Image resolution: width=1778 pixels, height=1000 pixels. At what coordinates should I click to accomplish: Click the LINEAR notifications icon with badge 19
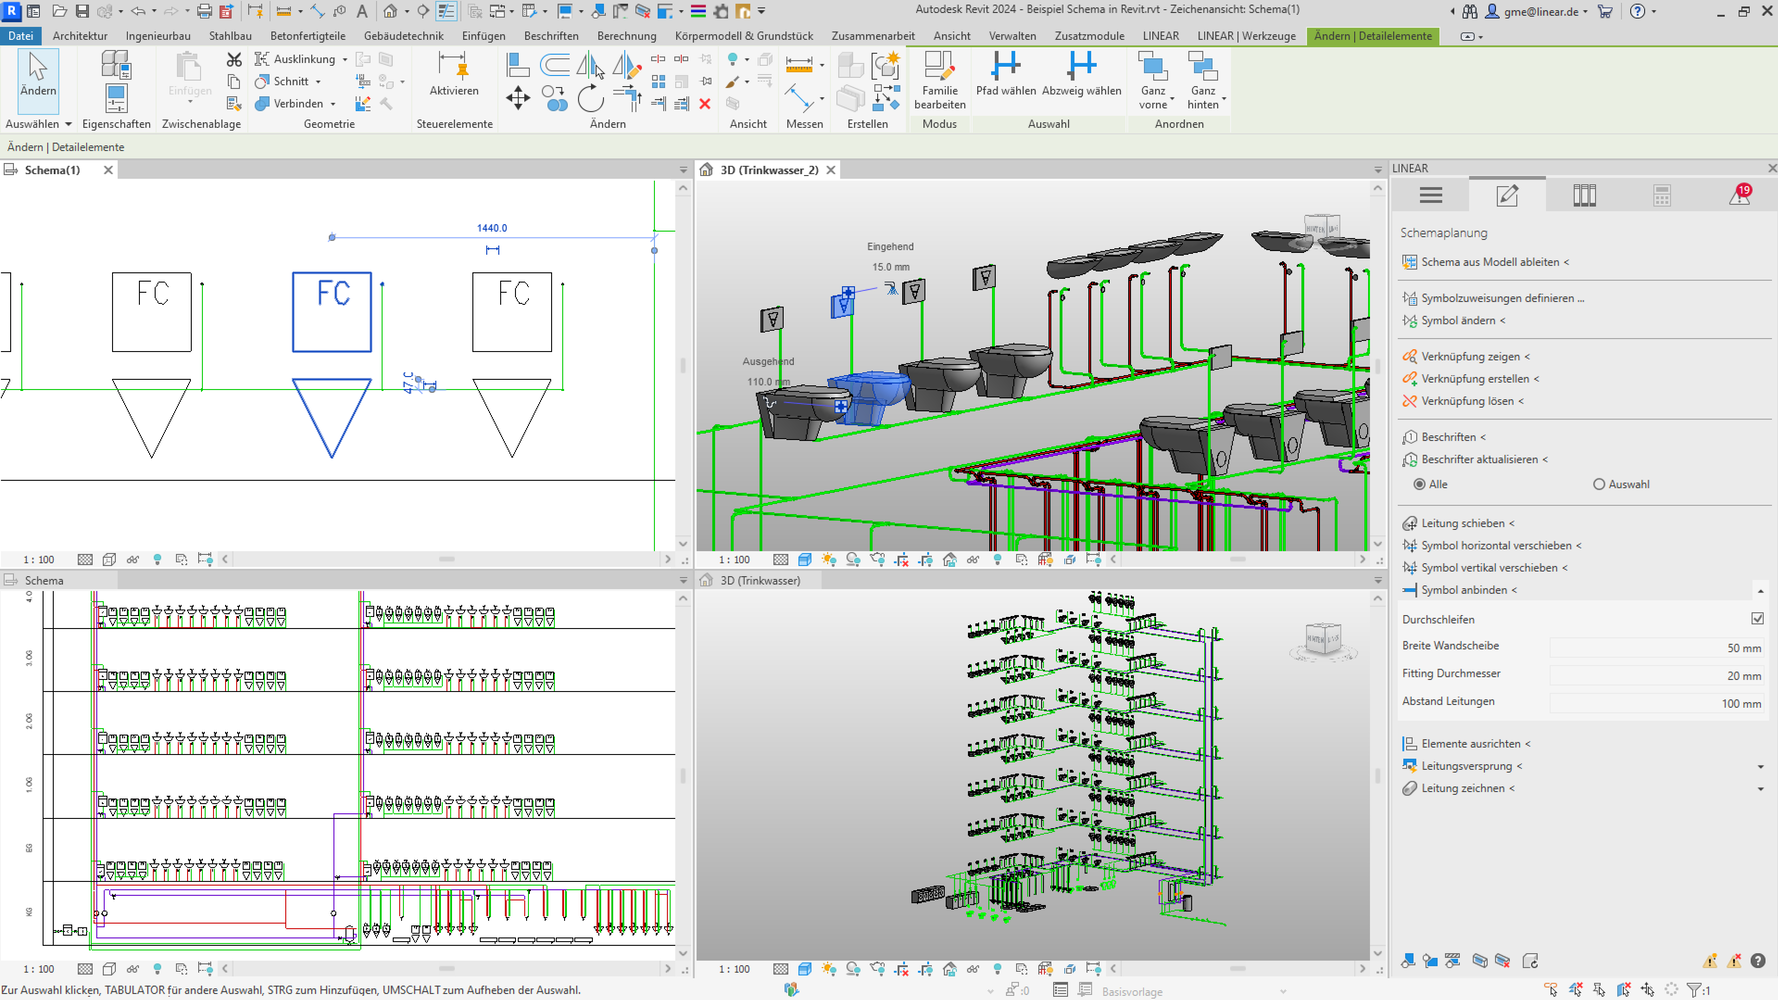click(1739, 196)
